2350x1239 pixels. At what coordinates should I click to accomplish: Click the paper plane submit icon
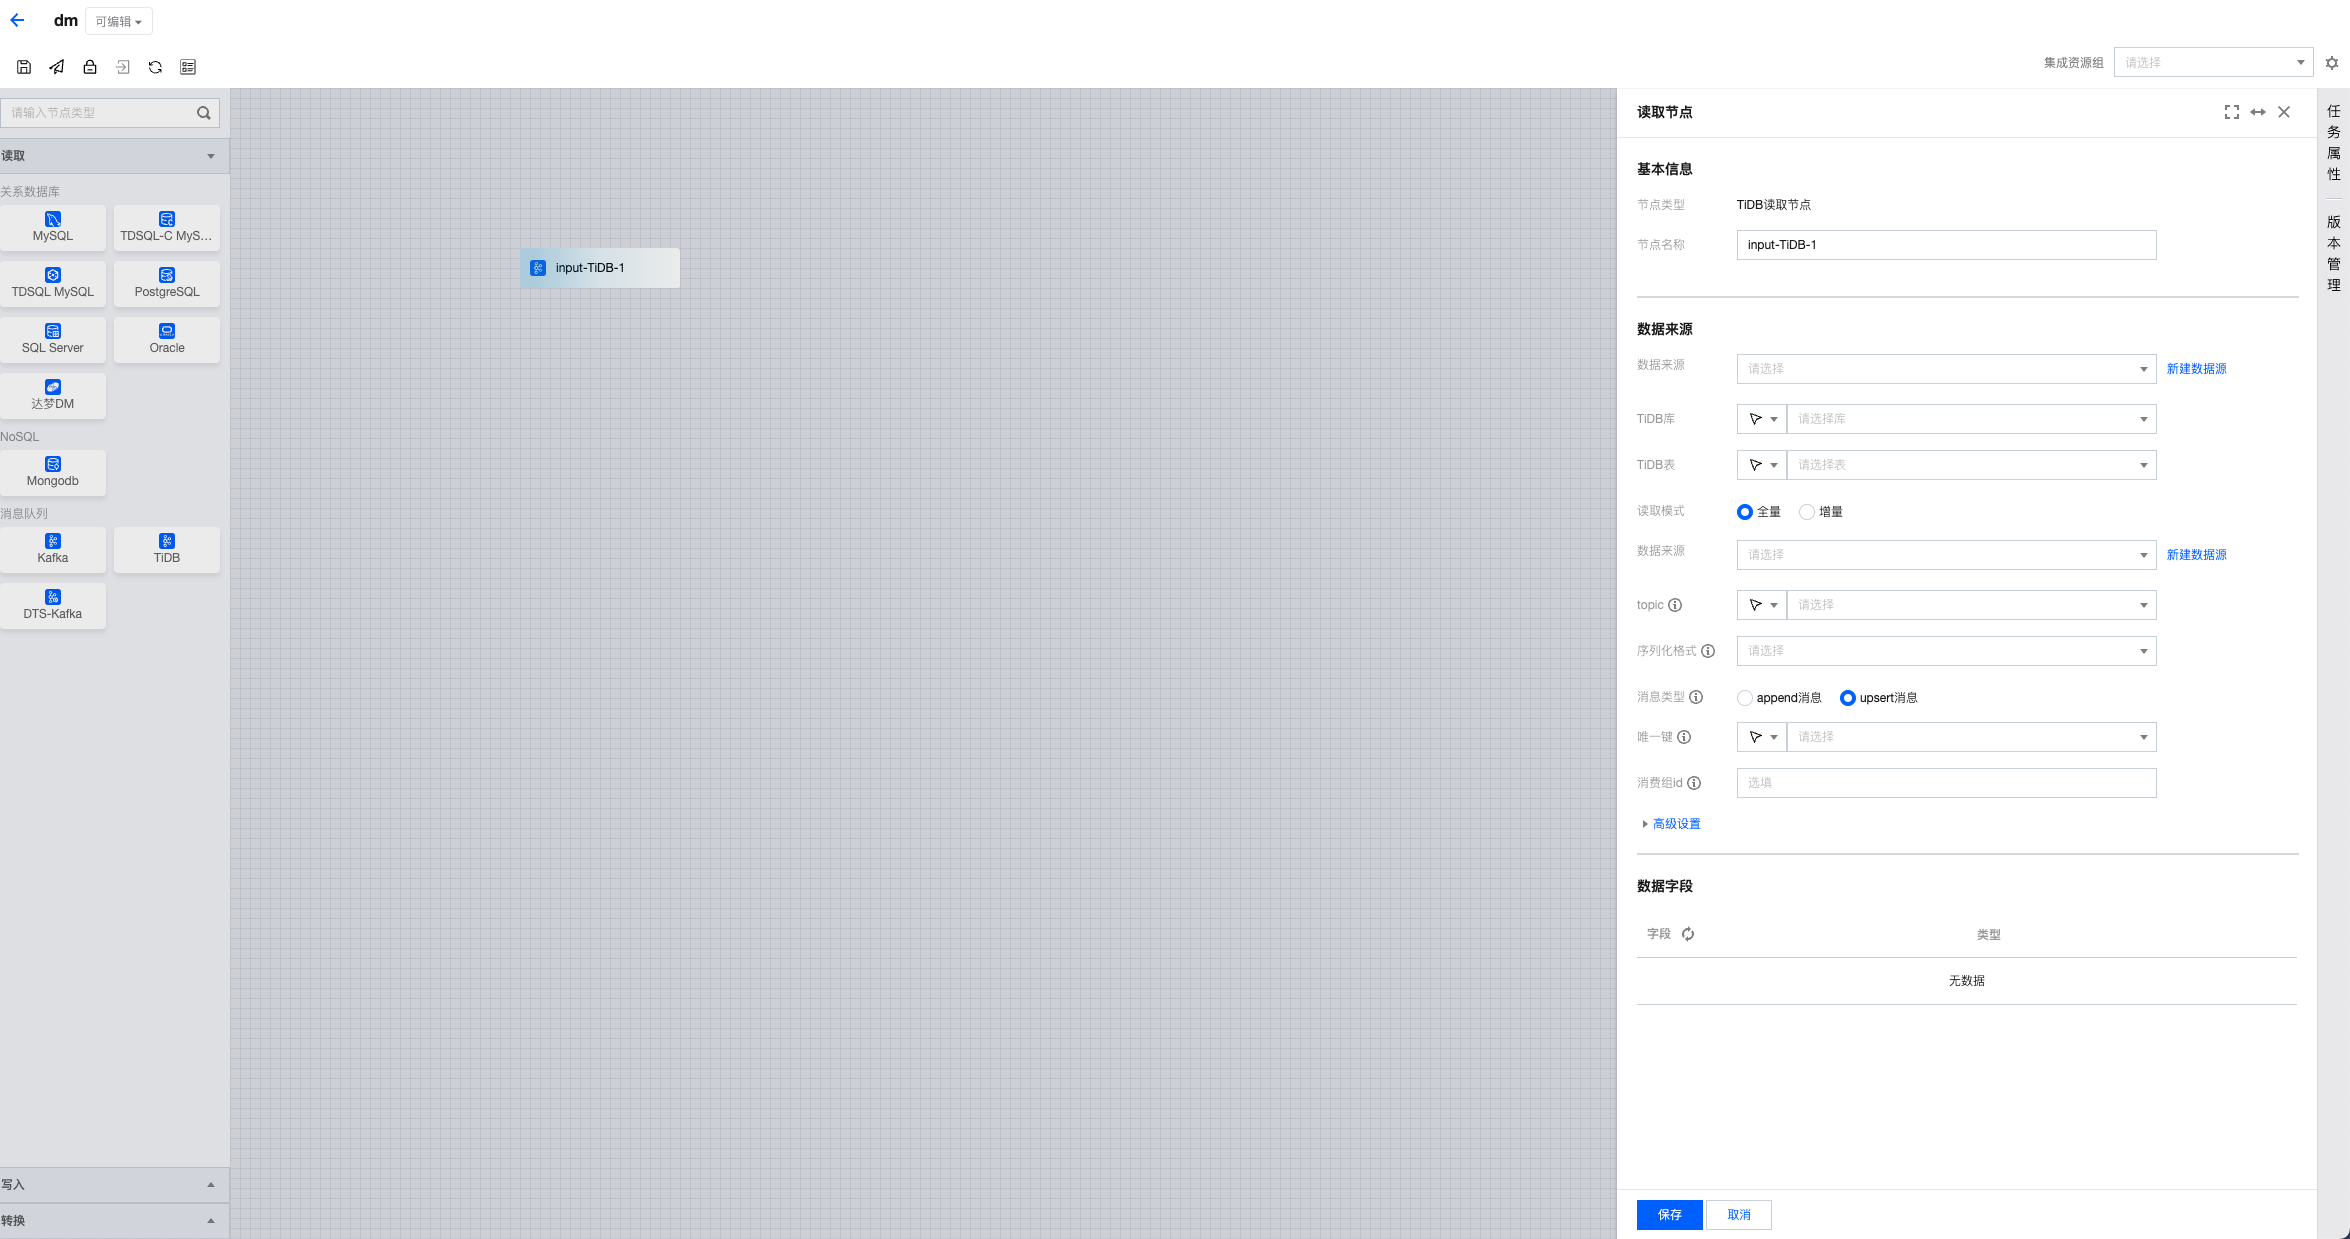[x=57, y=67]
